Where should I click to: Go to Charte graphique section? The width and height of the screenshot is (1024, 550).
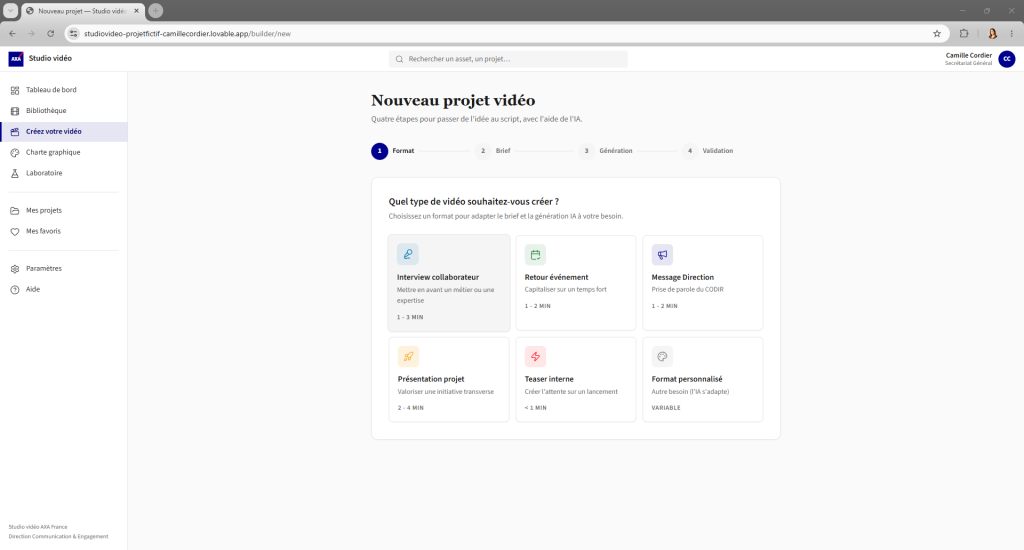click(x=63, y=153)
